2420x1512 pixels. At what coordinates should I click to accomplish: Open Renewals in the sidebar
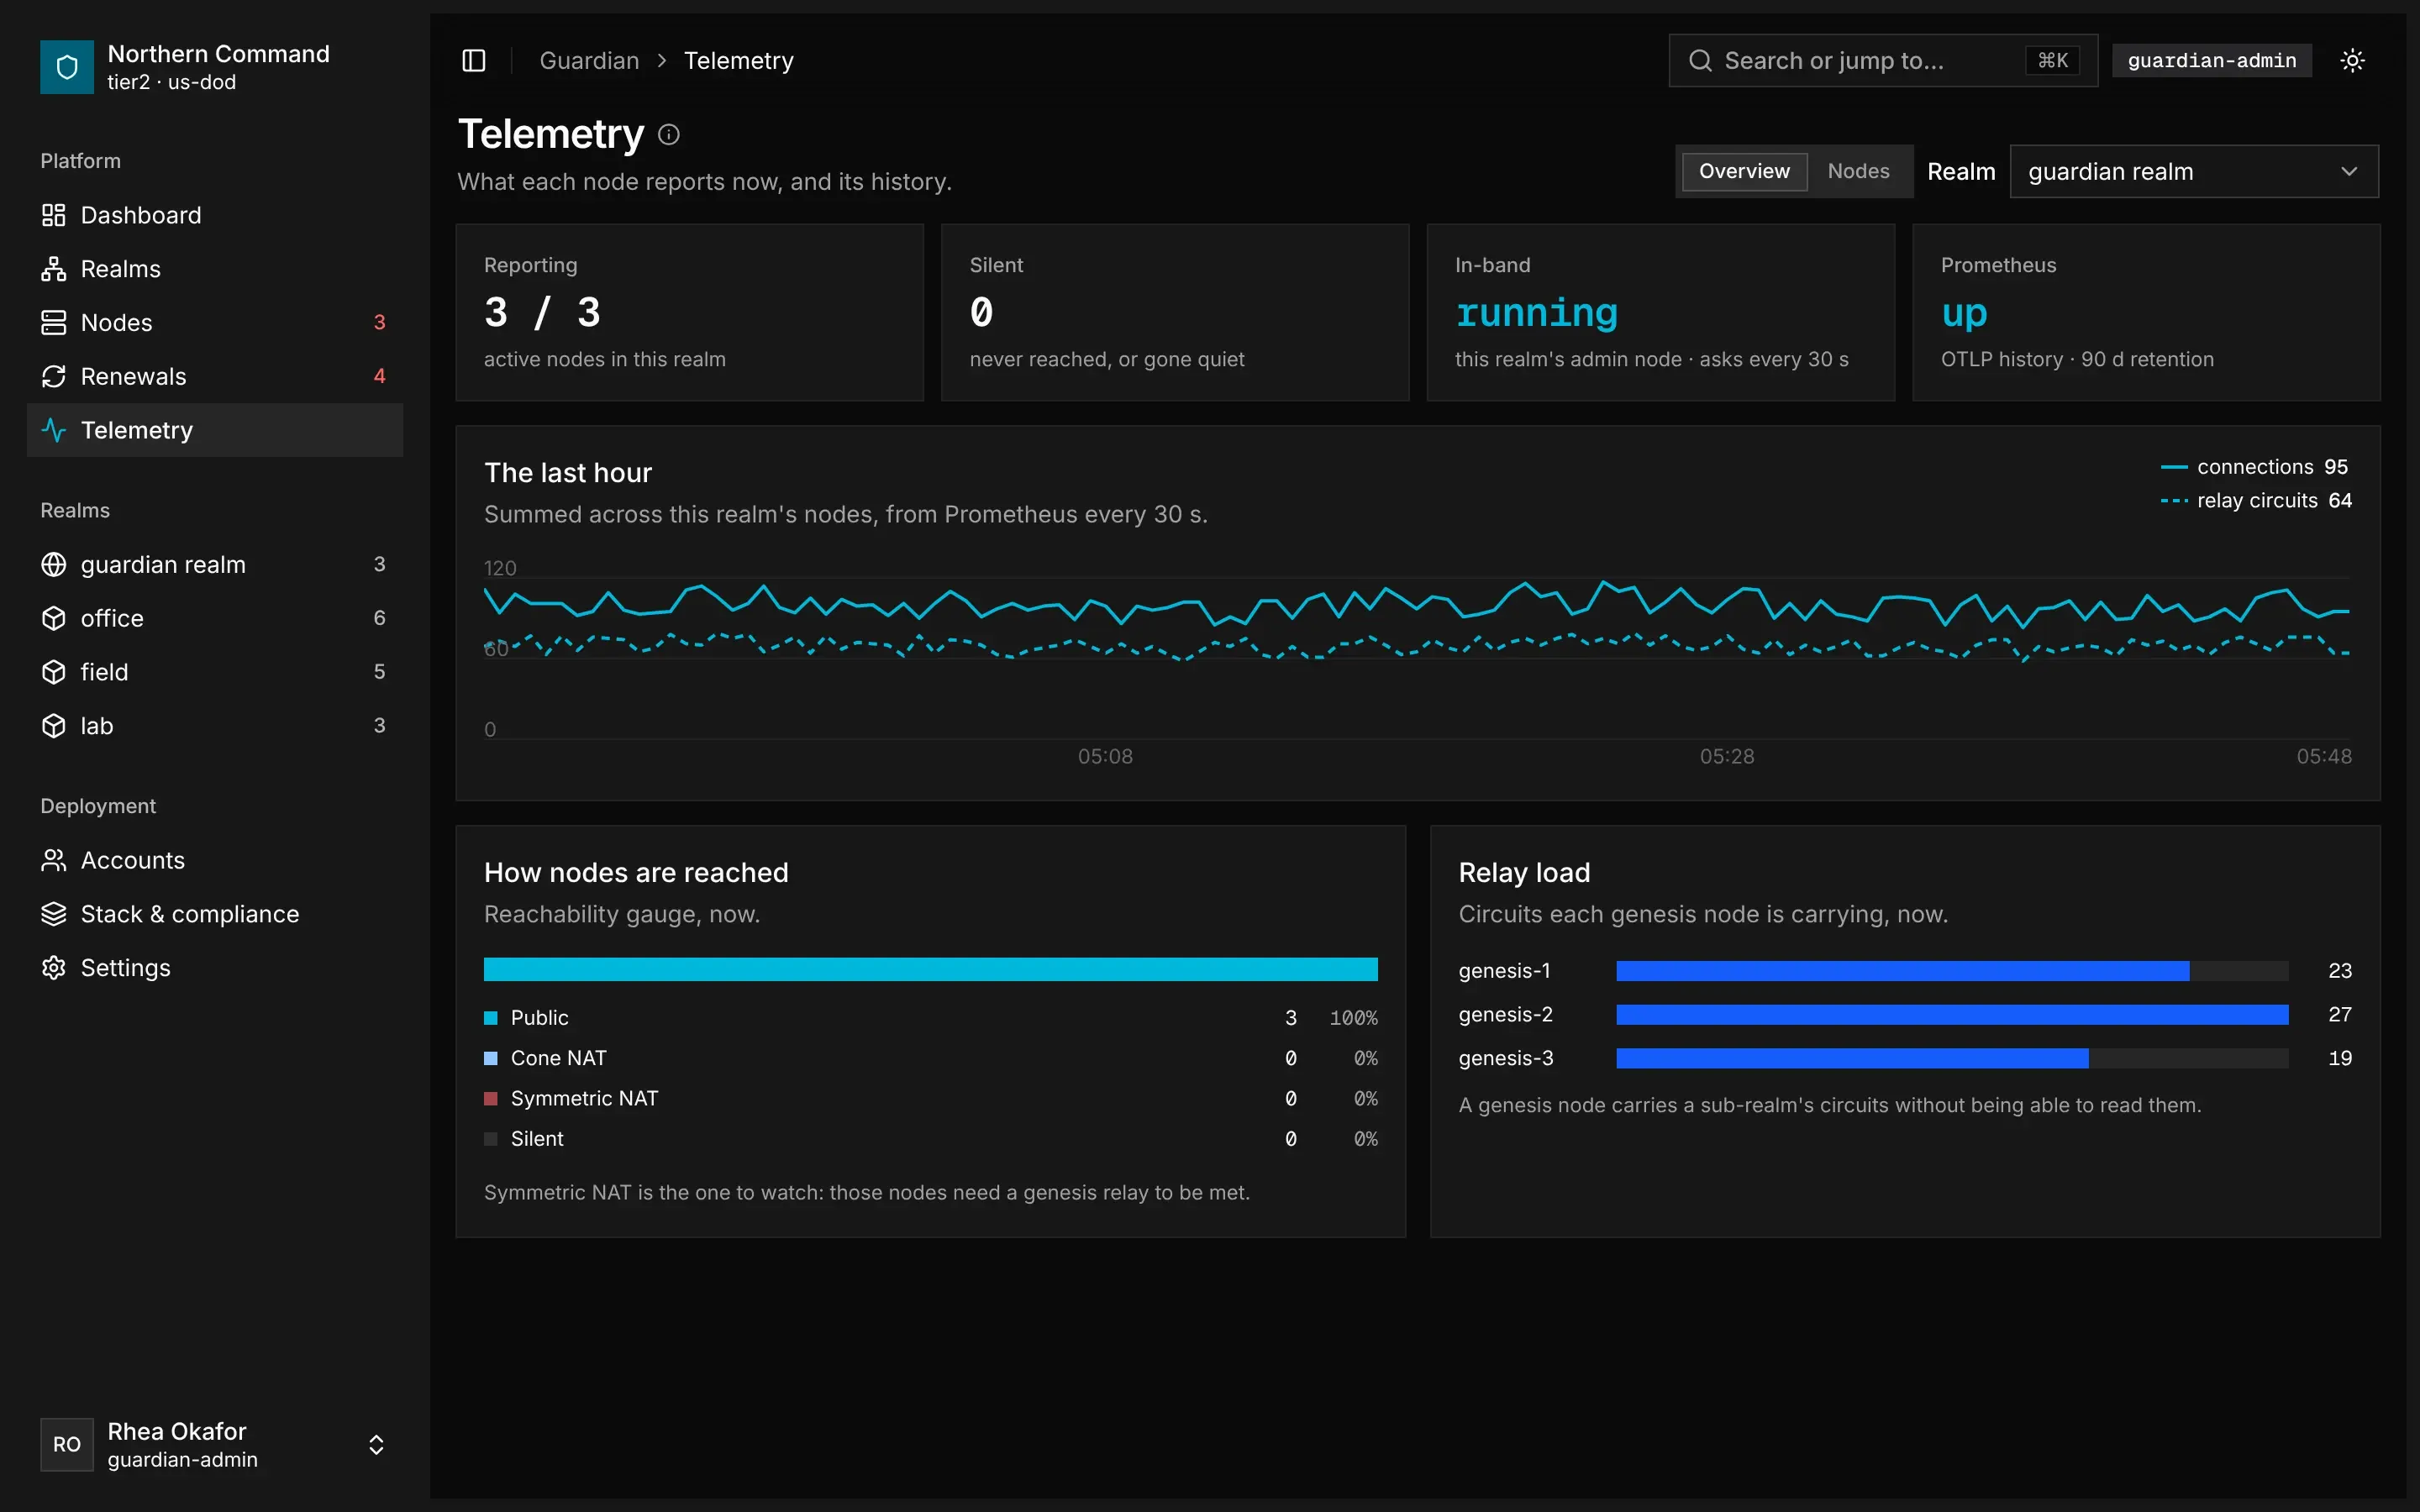click(x=215, y=376)
